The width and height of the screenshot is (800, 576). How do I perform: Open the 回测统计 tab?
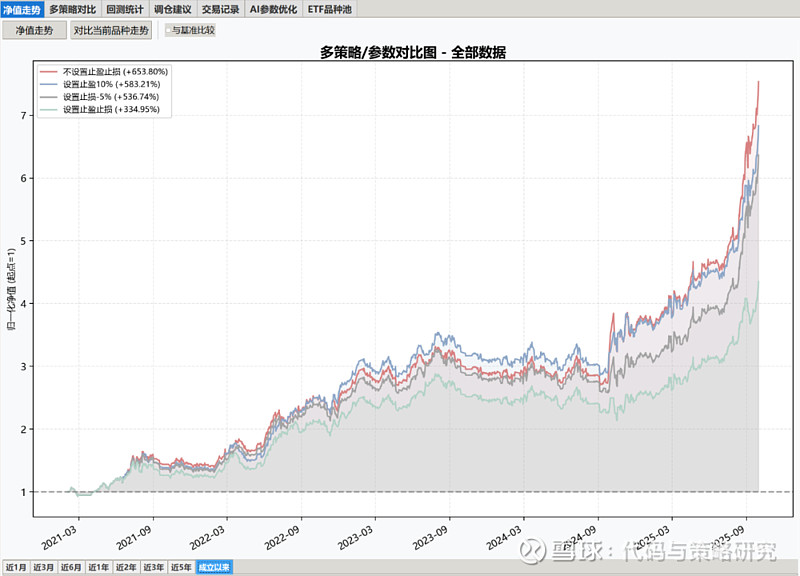[x=125, y=8]
